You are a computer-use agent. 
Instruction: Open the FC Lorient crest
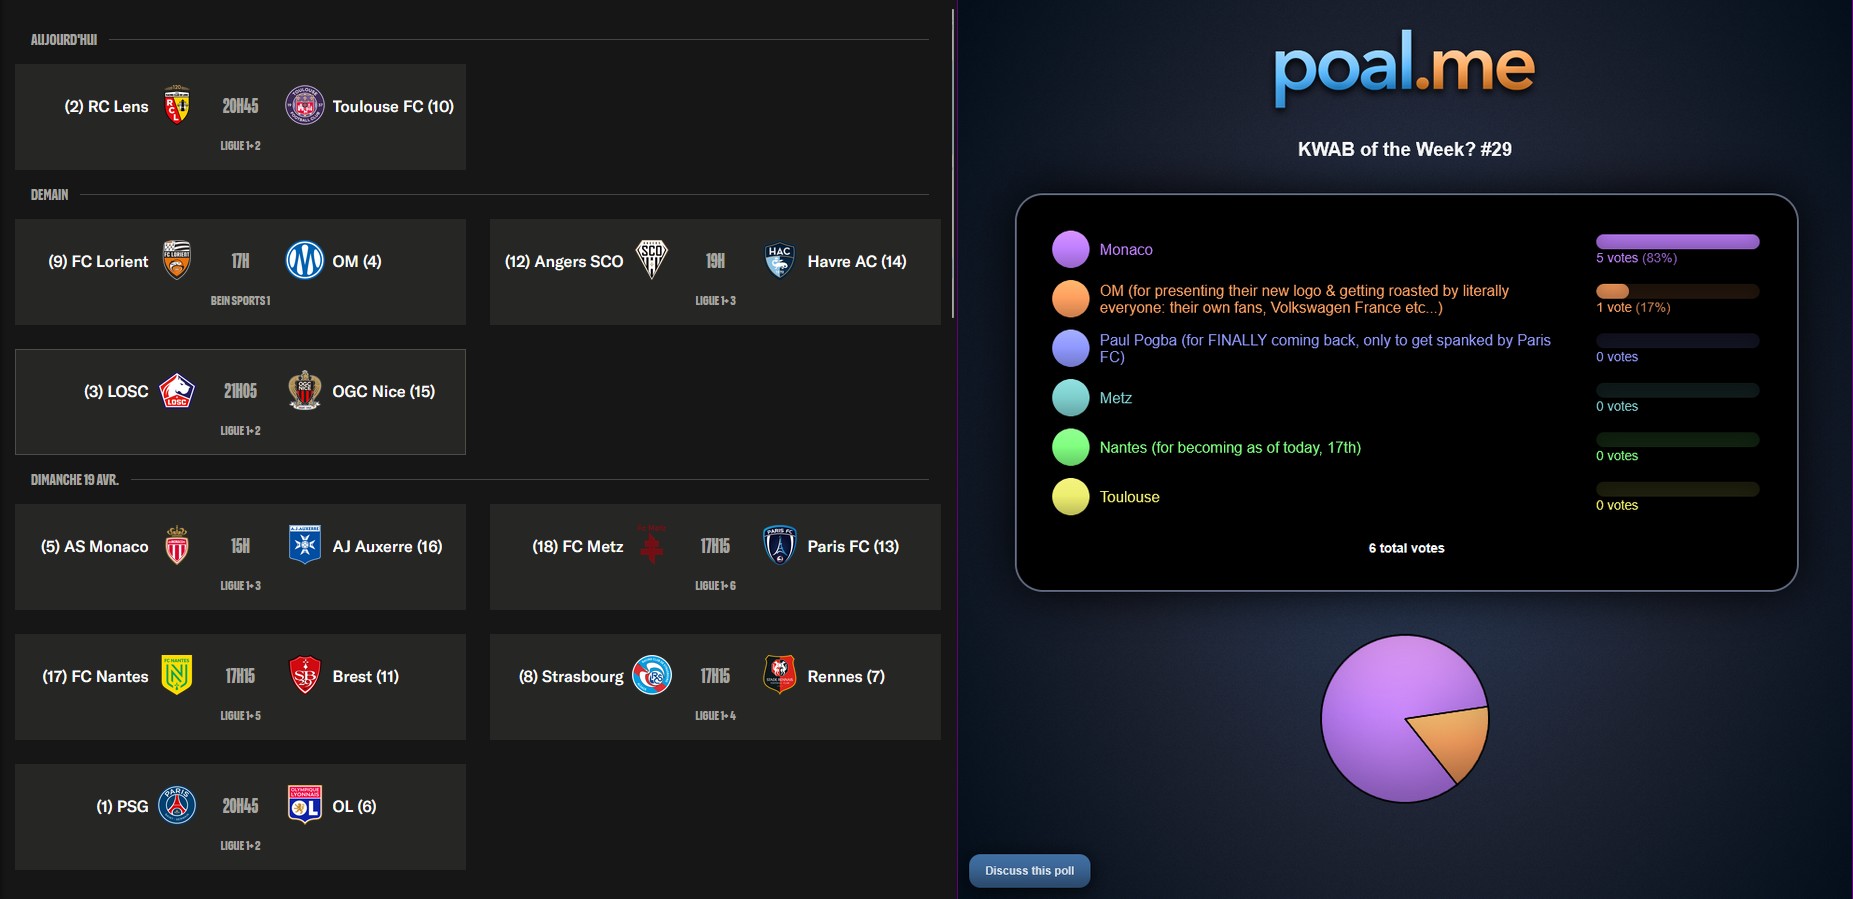click(x=177, y=260)
